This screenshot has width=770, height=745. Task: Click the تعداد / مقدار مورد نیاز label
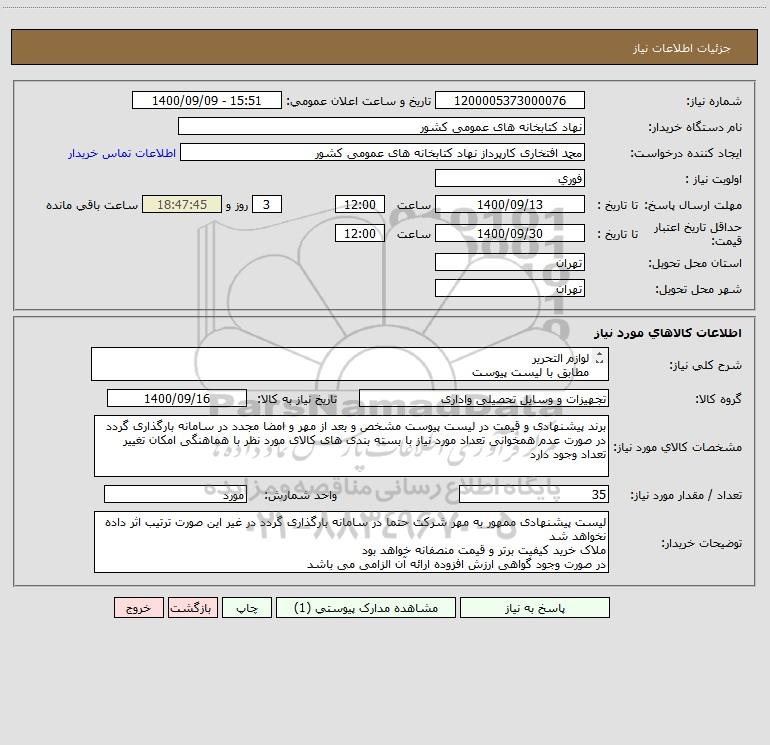687,496
